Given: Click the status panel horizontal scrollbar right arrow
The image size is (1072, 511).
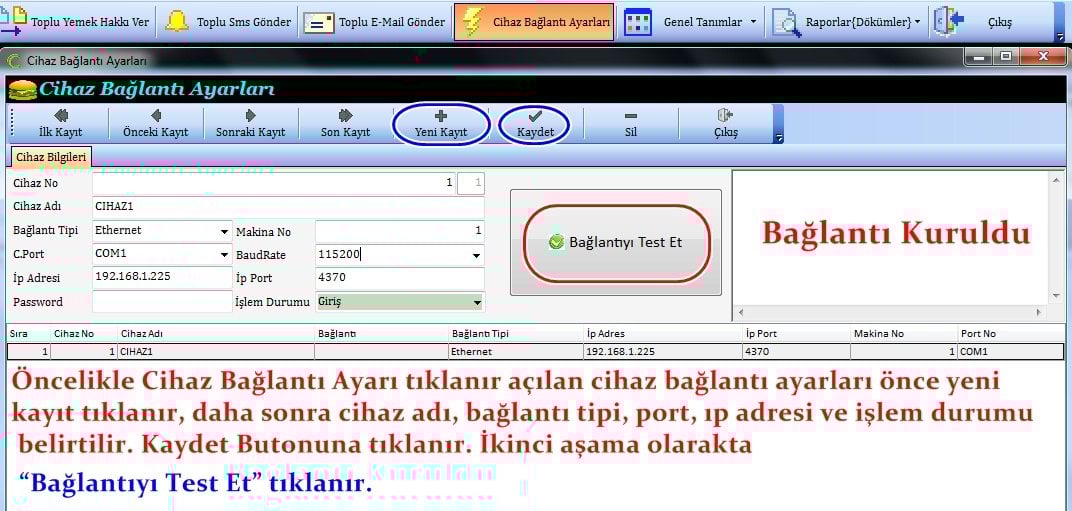Looking at the screenshot, I should [1038, 312].
